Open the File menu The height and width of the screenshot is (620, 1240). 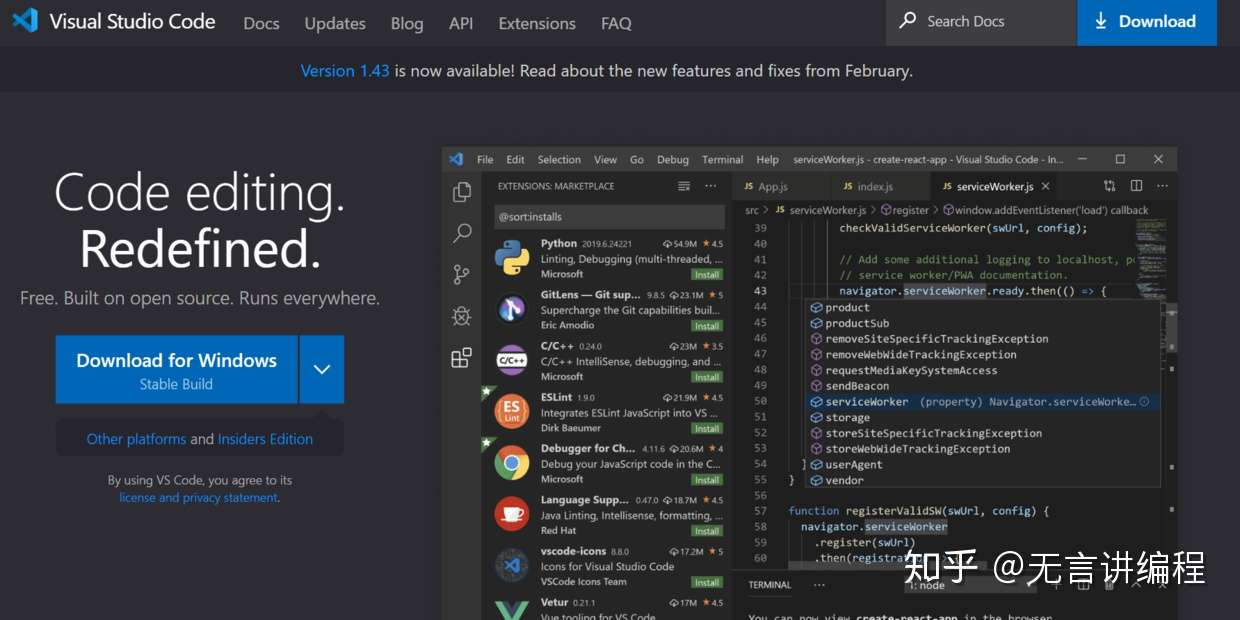[485, 159]
